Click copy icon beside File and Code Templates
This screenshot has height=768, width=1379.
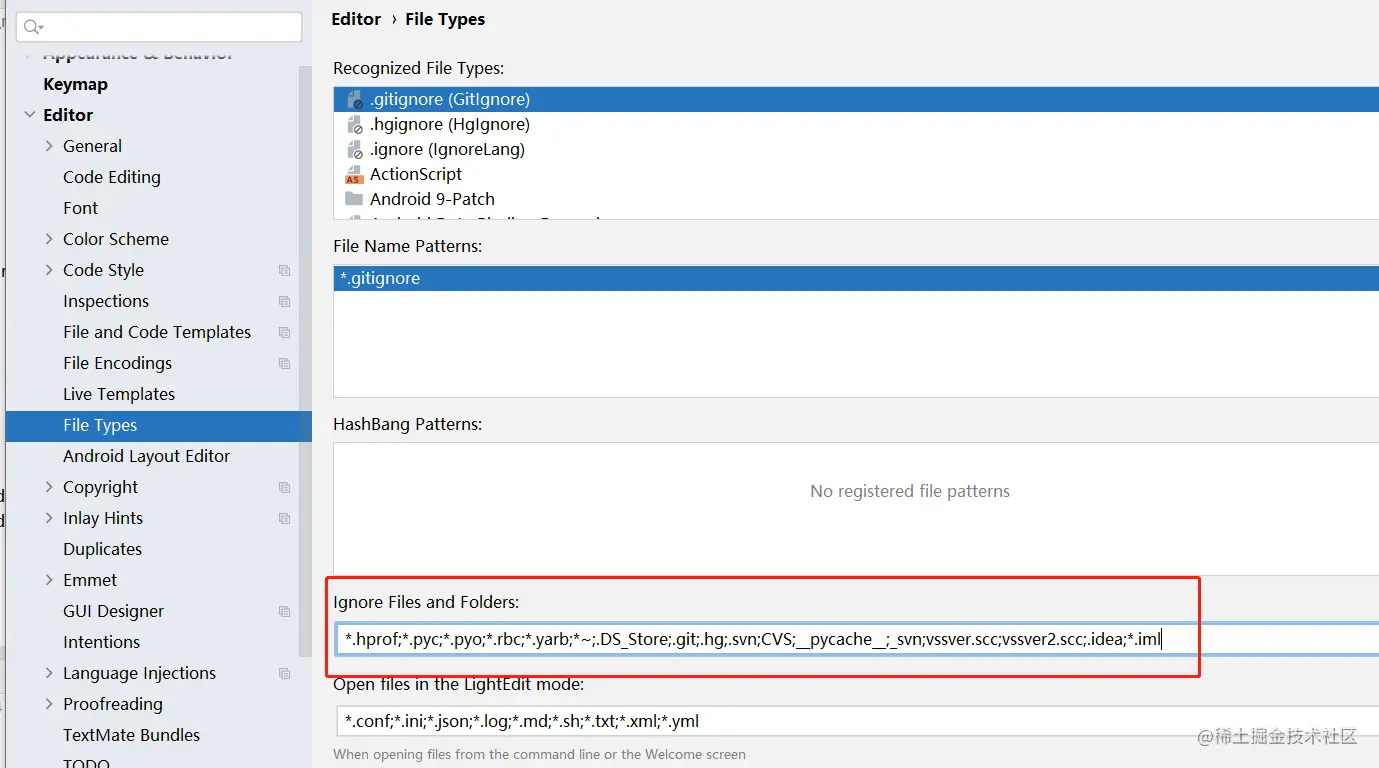[285, 332]
